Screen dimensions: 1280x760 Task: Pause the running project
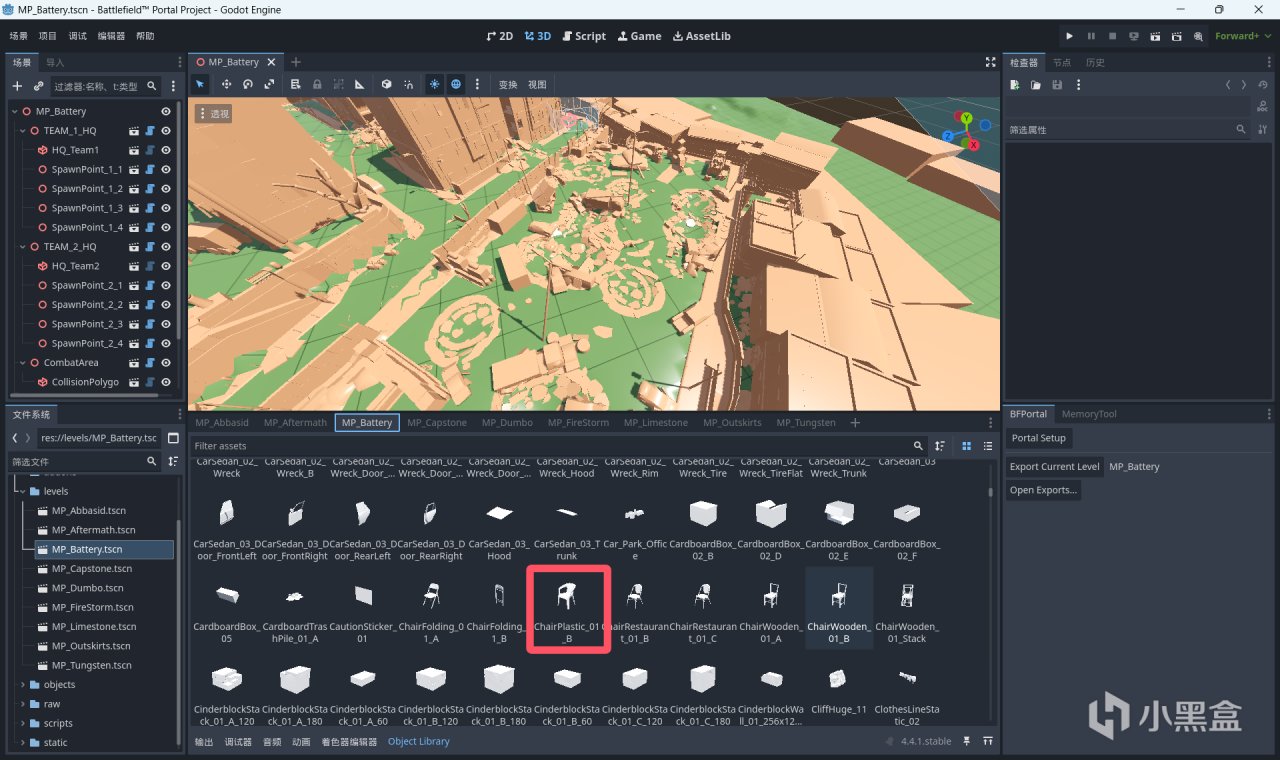click(x=1091, y=36)
